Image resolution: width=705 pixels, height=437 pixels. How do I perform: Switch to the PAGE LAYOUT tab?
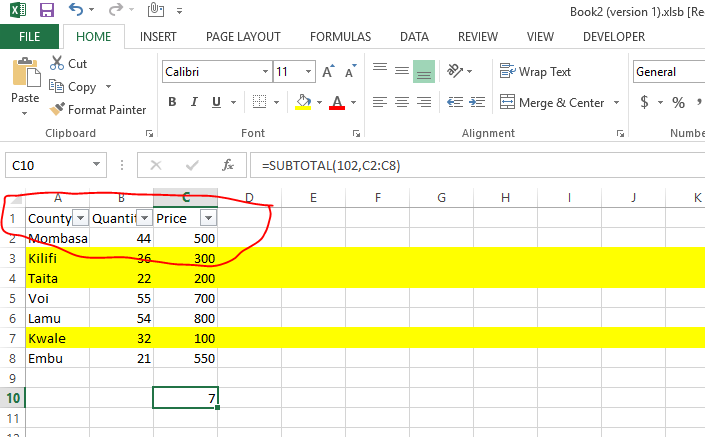tap(243, 37)
